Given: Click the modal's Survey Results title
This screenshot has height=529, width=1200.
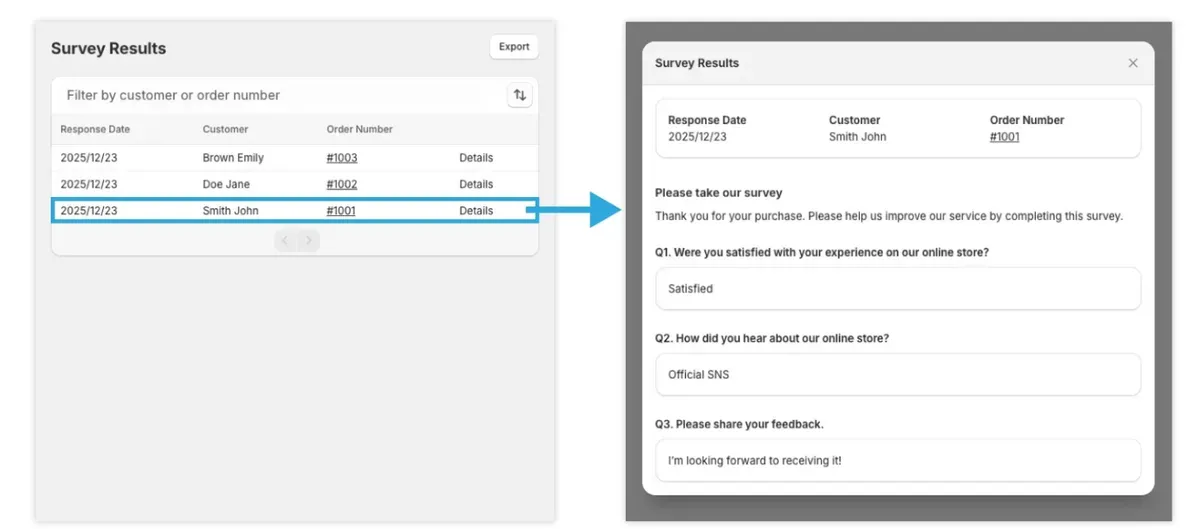Looking at the screenshot, I should click(697, 63).
